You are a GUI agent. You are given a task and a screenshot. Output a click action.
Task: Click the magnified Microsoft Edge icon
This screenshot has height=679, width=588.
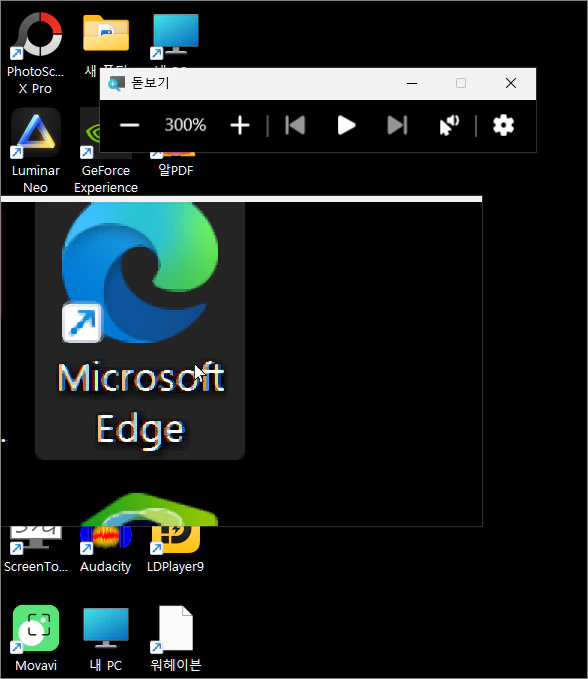[139, 273]
